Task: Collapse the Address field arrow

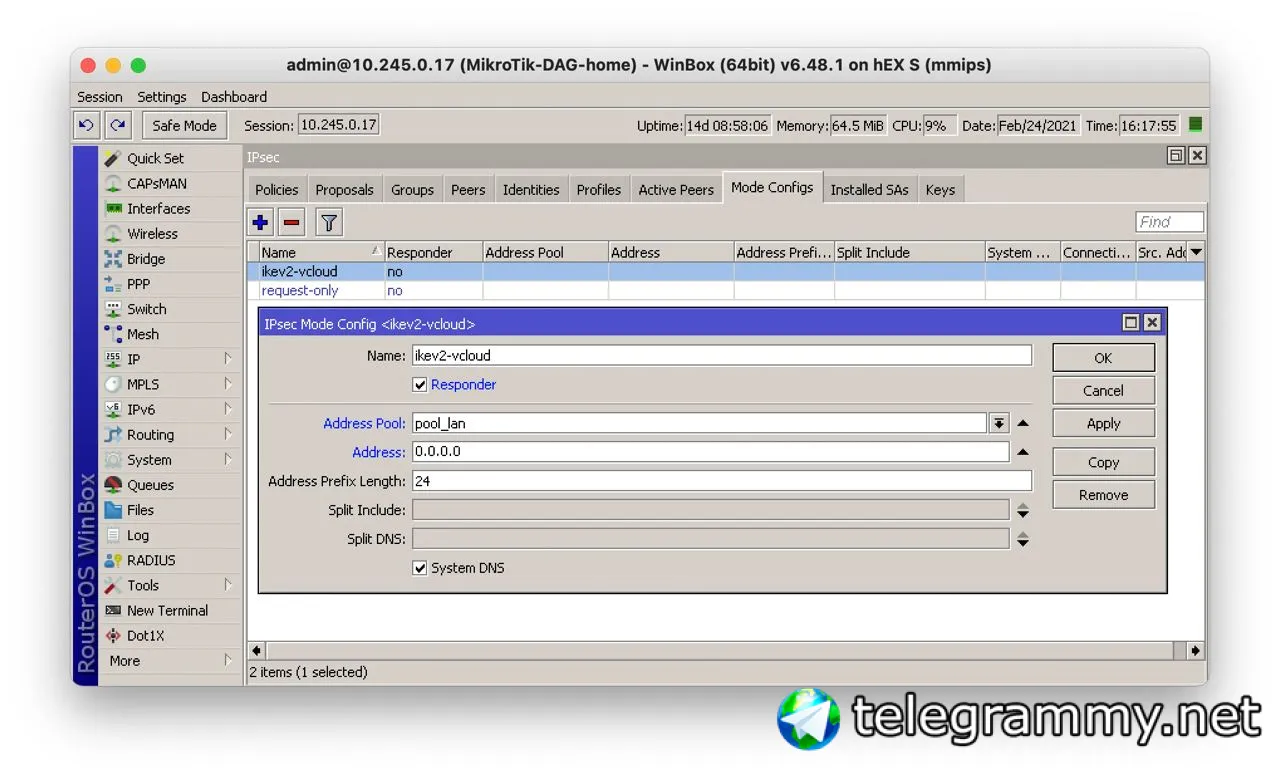Action: tap(1023, 452)
